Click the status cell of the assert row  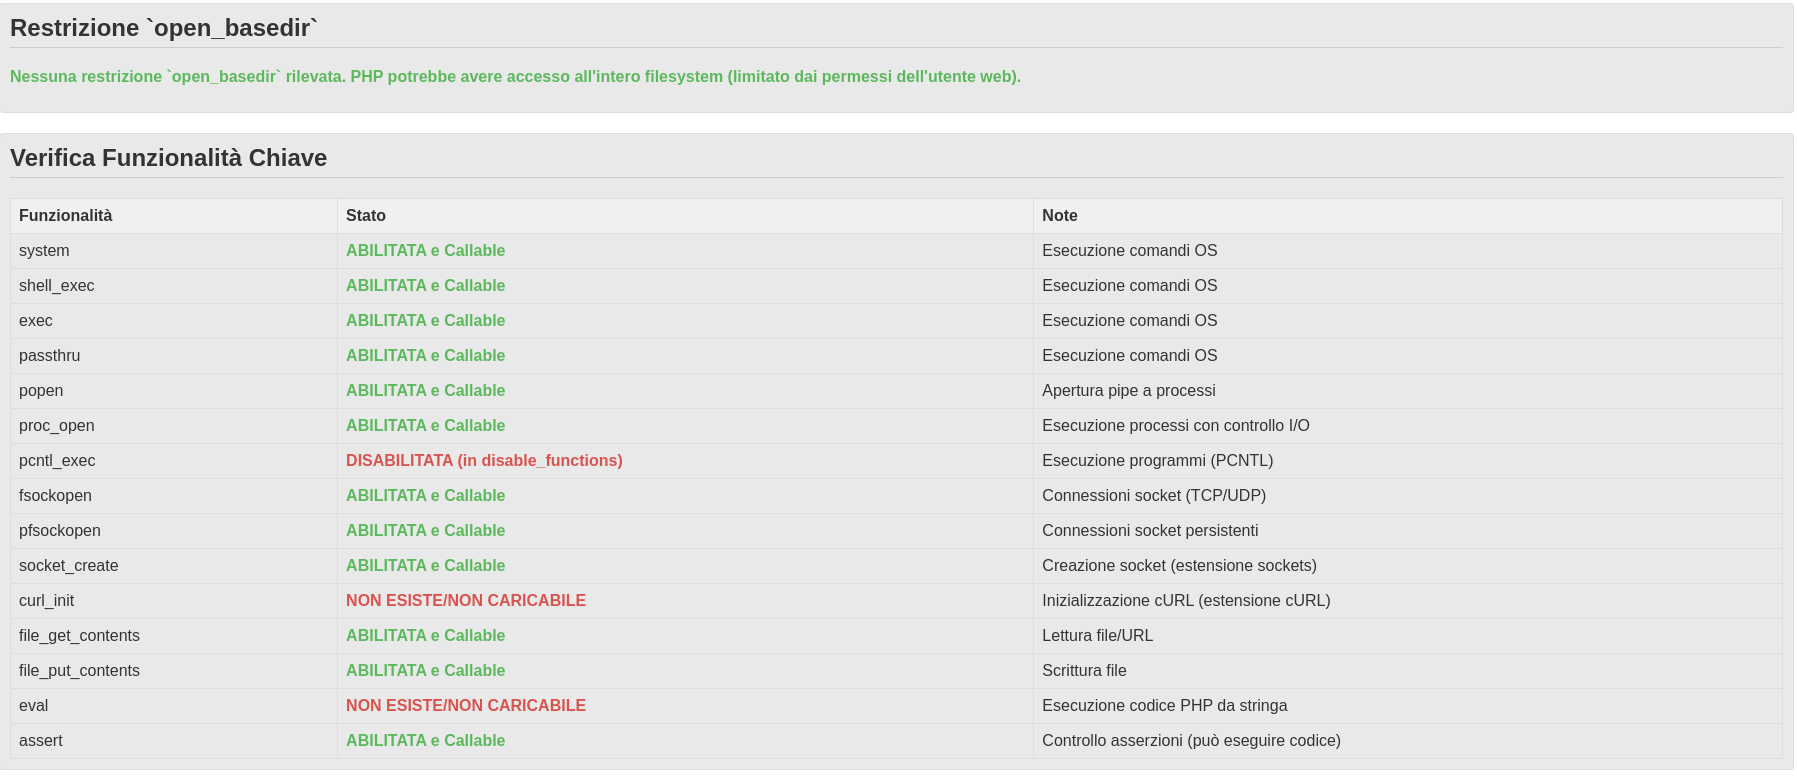(425, 741)
